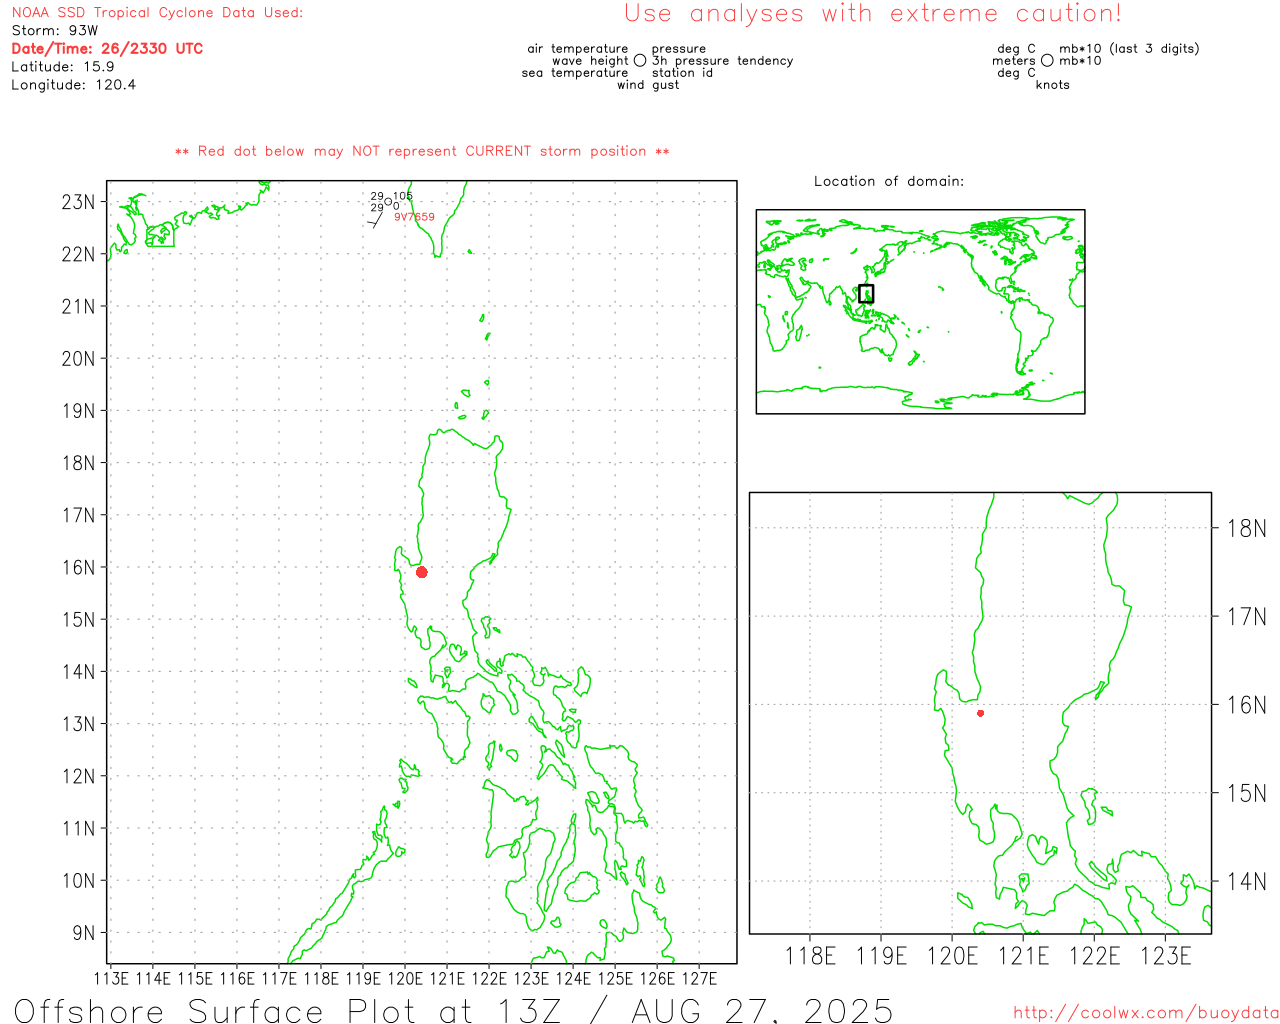Click the 'Latitude: 15.9' text
Screen dimensions: 1280x1024
point(63,67)
